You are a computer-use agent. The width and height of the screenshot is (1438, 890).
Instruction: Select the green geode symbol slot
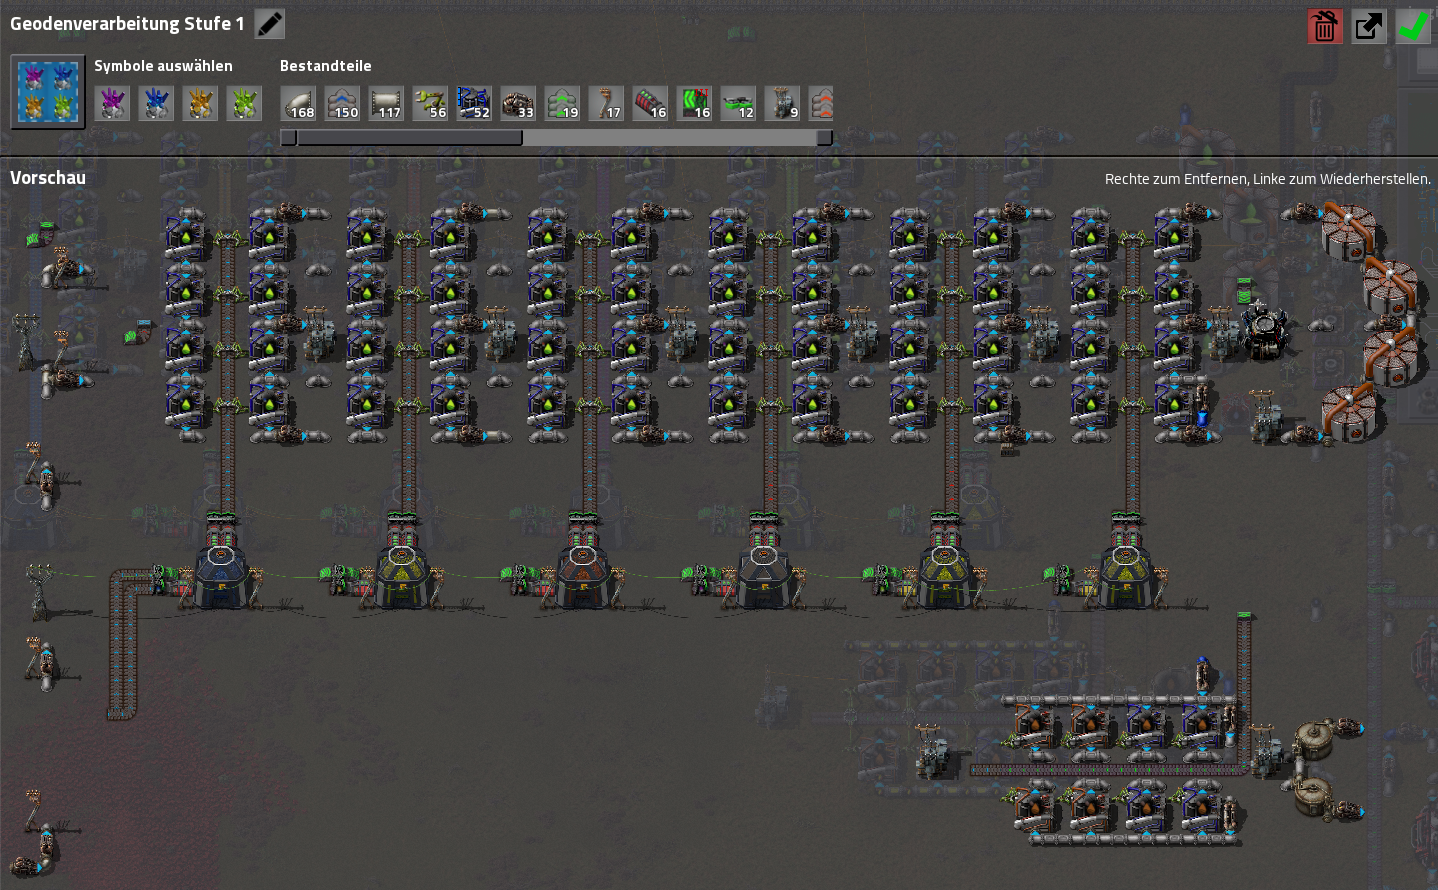tap(244, 103)
